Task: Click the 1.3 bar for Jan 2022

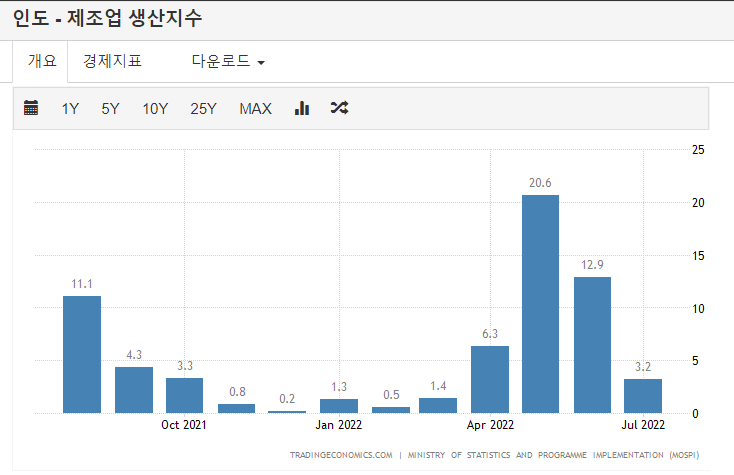Action: click(x=339, y=406)
